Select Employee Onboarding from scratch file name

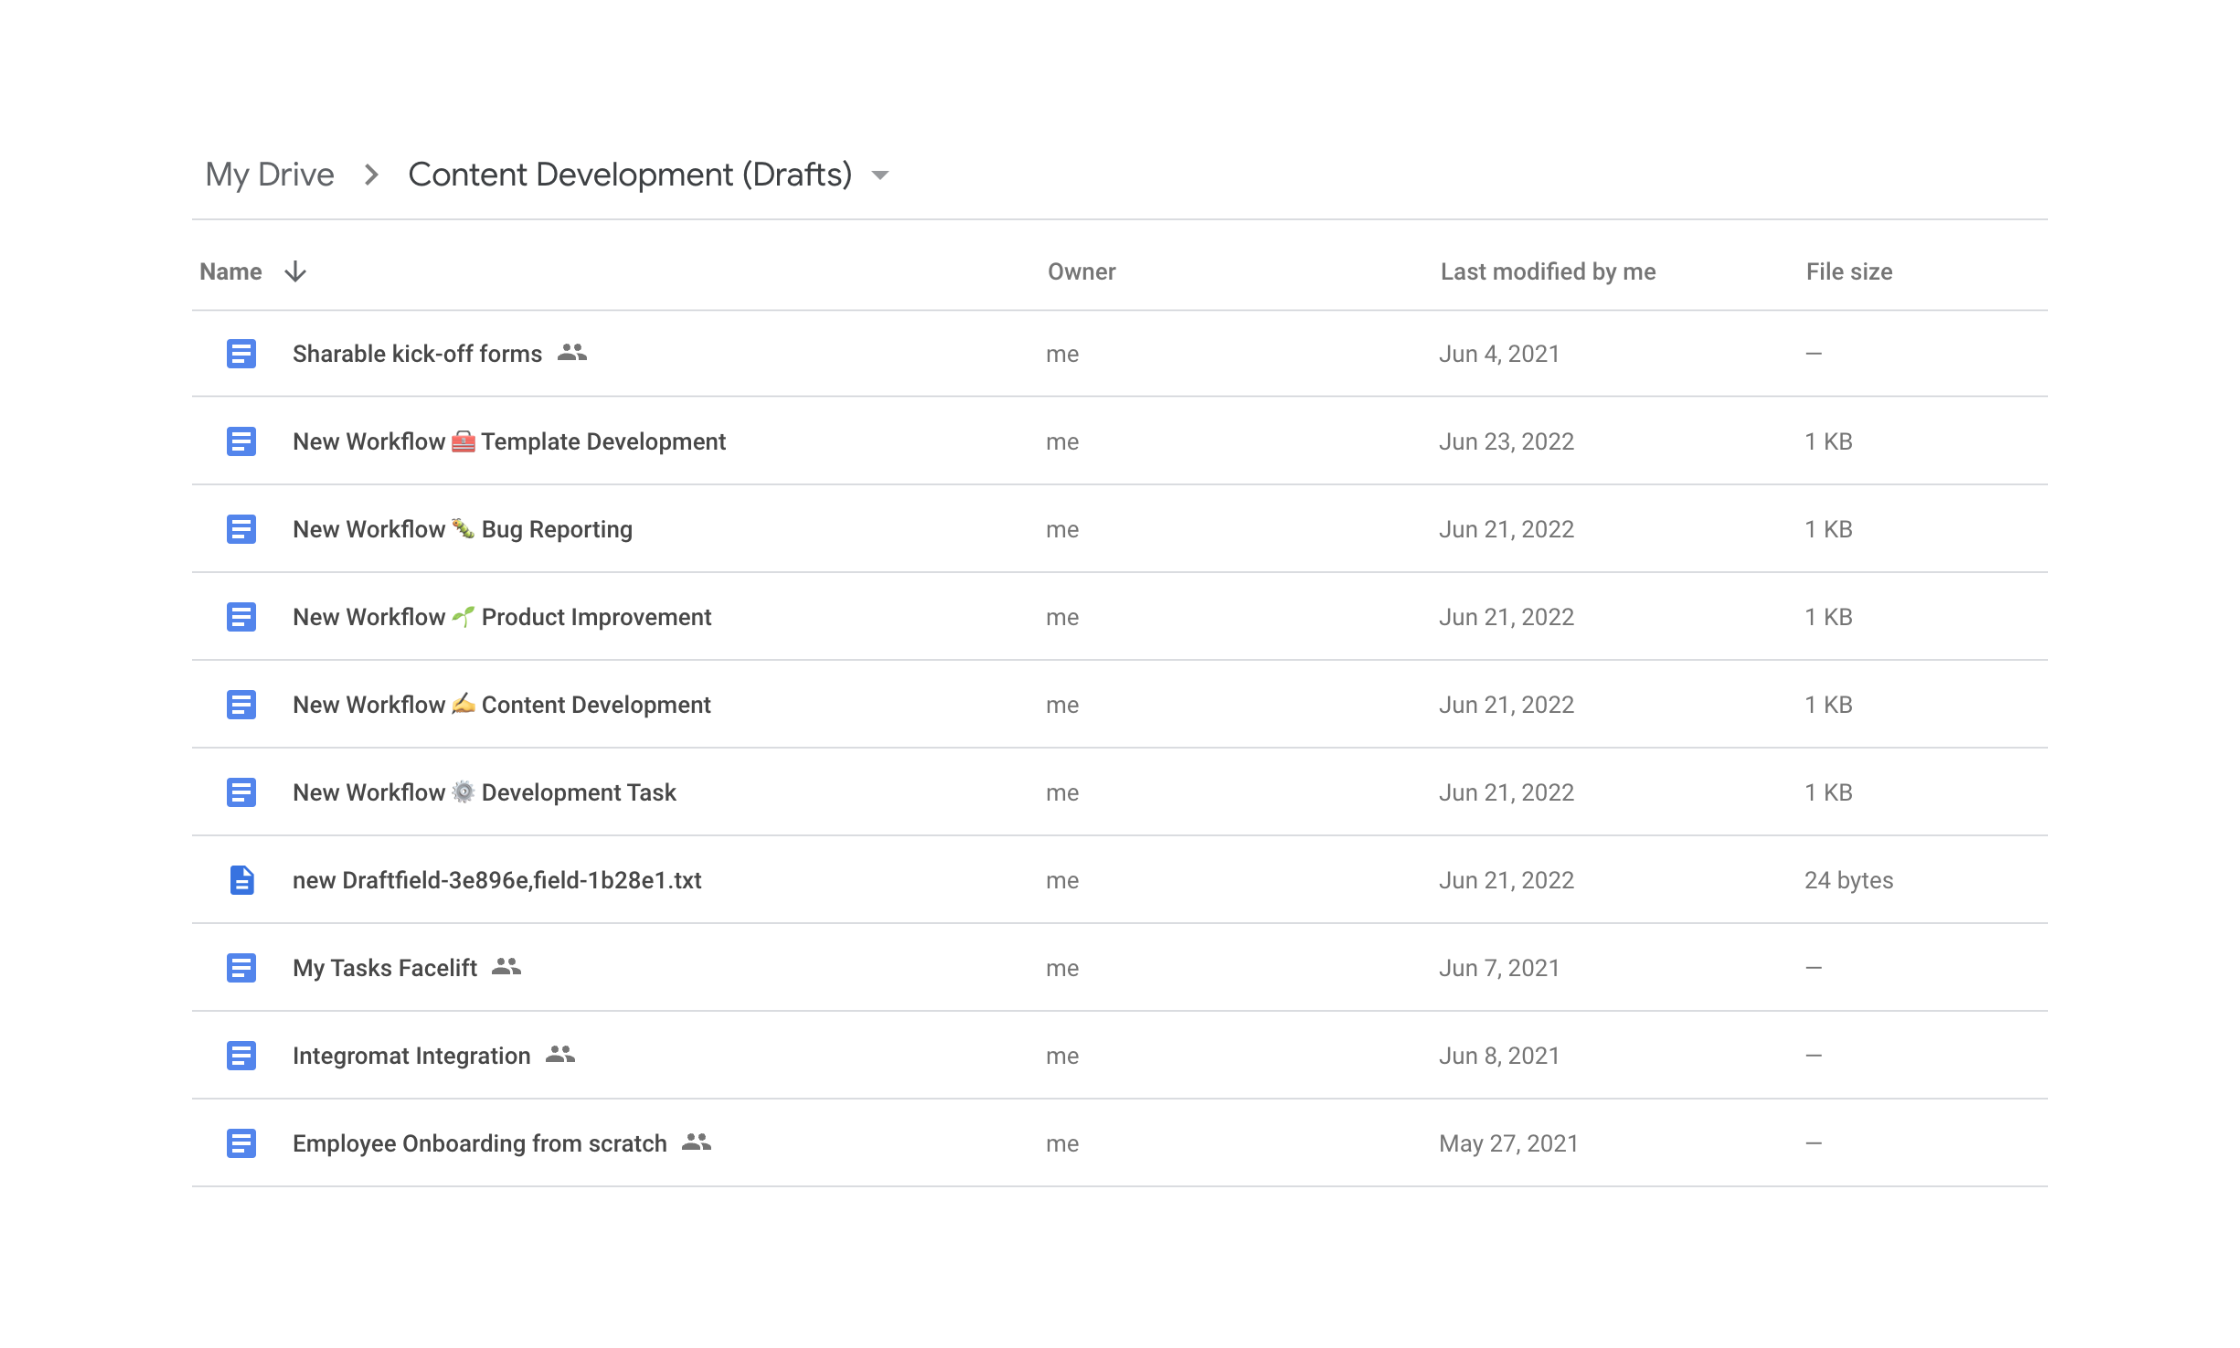(x=480, y=1143)
